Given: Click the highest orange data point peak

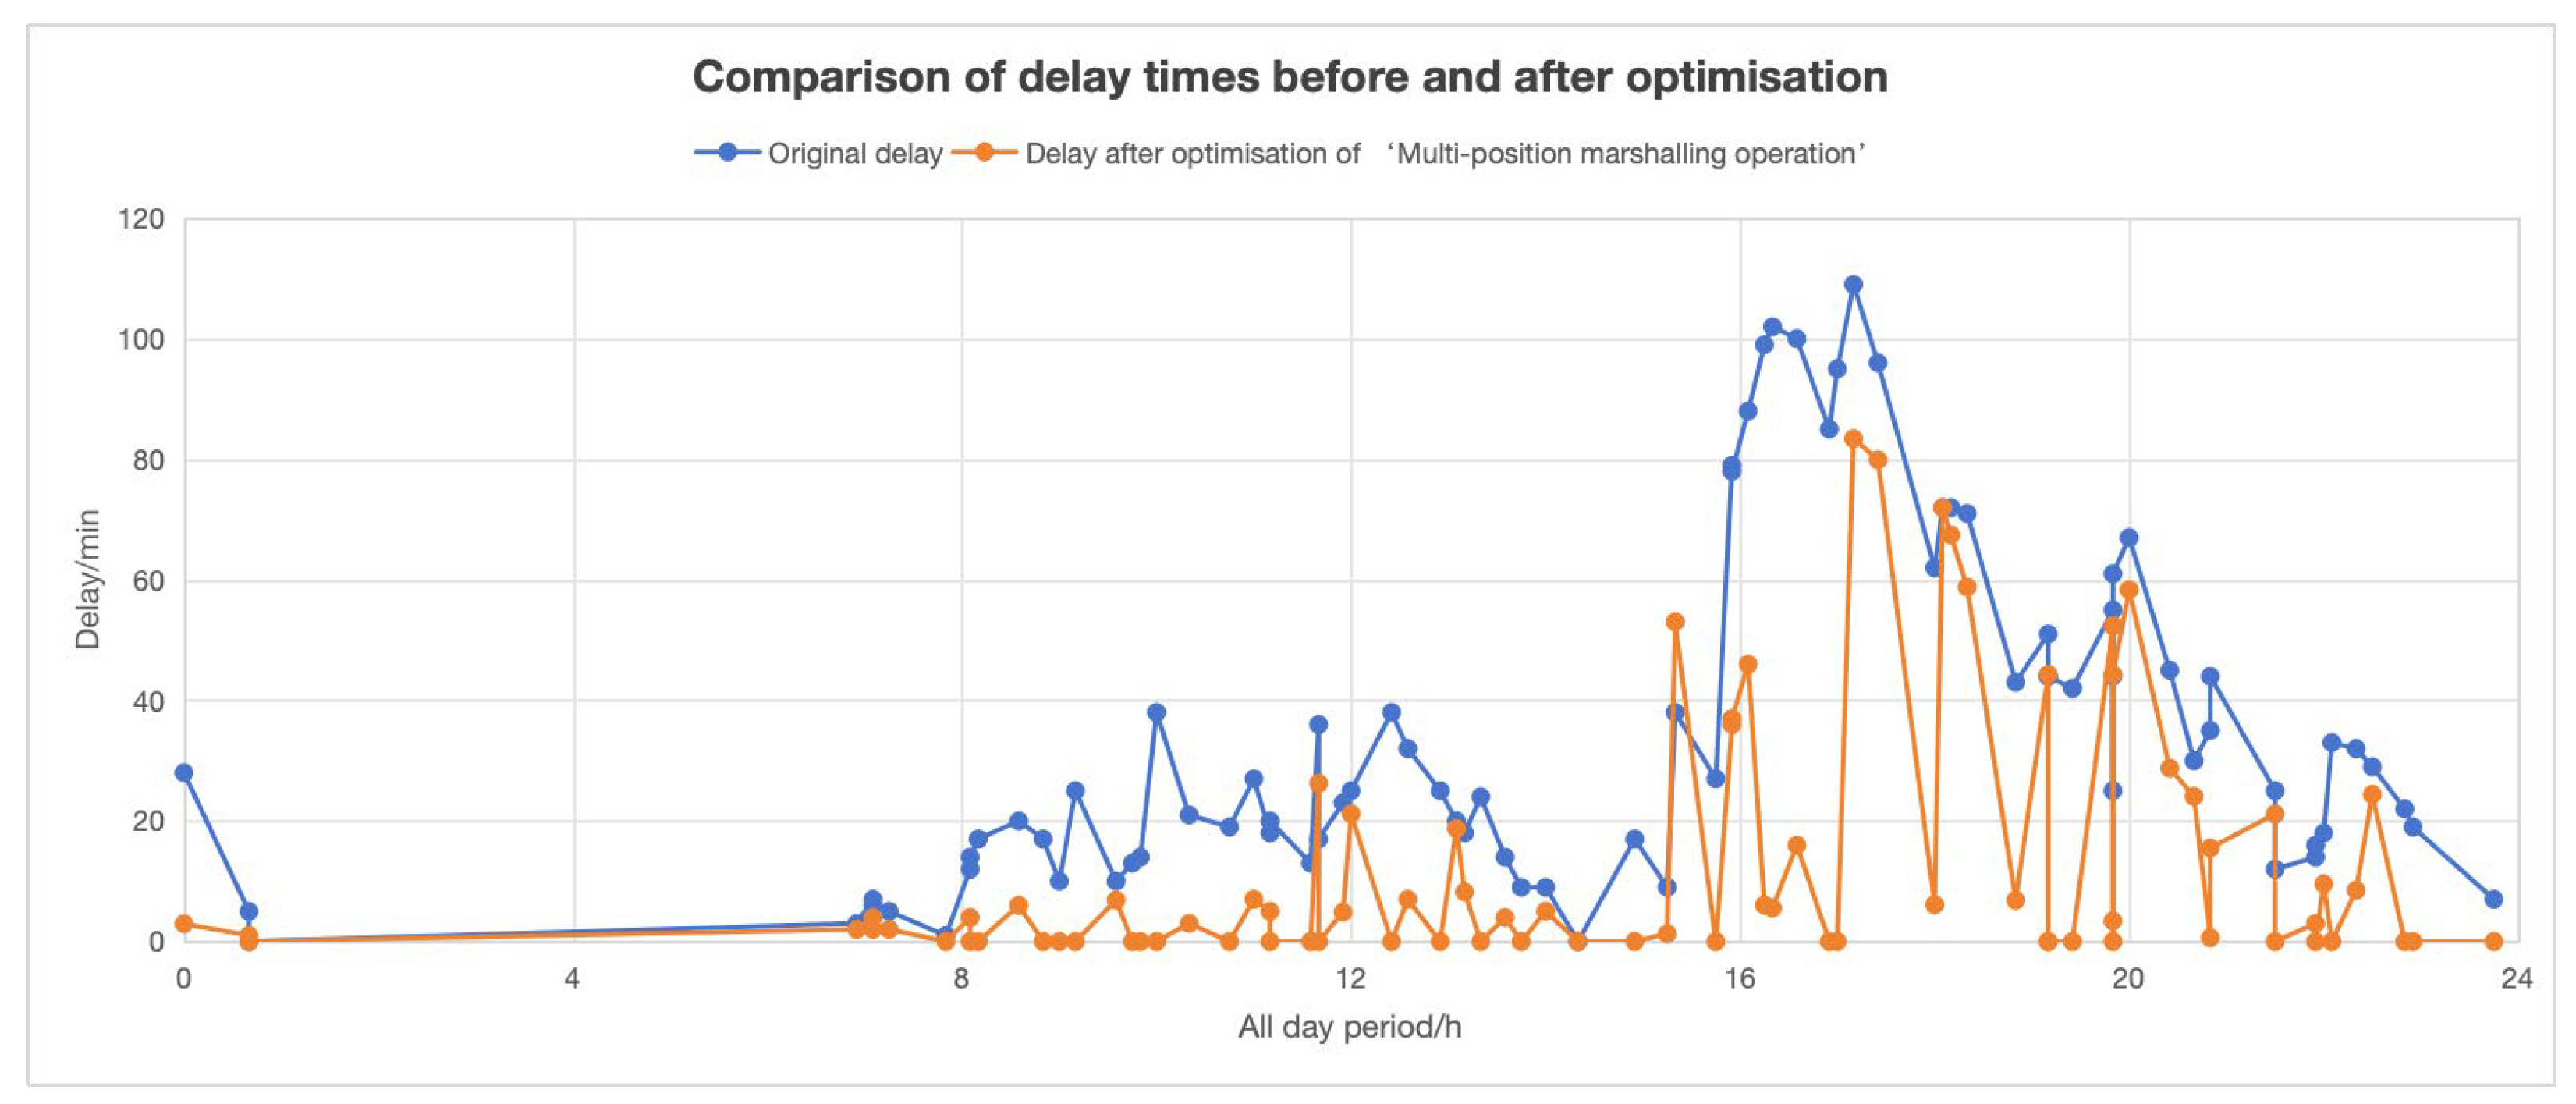Looking at the screenshot, I should click(x=1853, y=439).
